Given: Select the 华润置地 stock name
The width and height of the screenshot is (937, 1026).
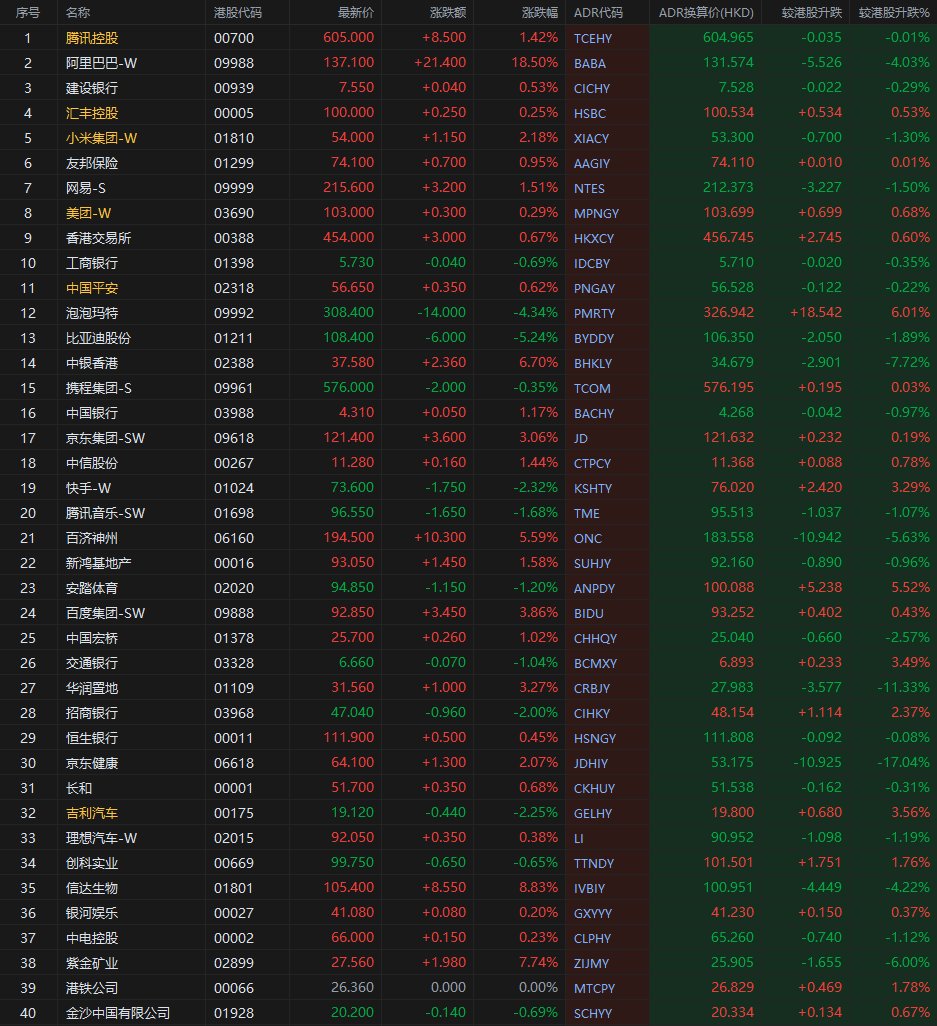Looking at the screenshot, I should 92,688.
